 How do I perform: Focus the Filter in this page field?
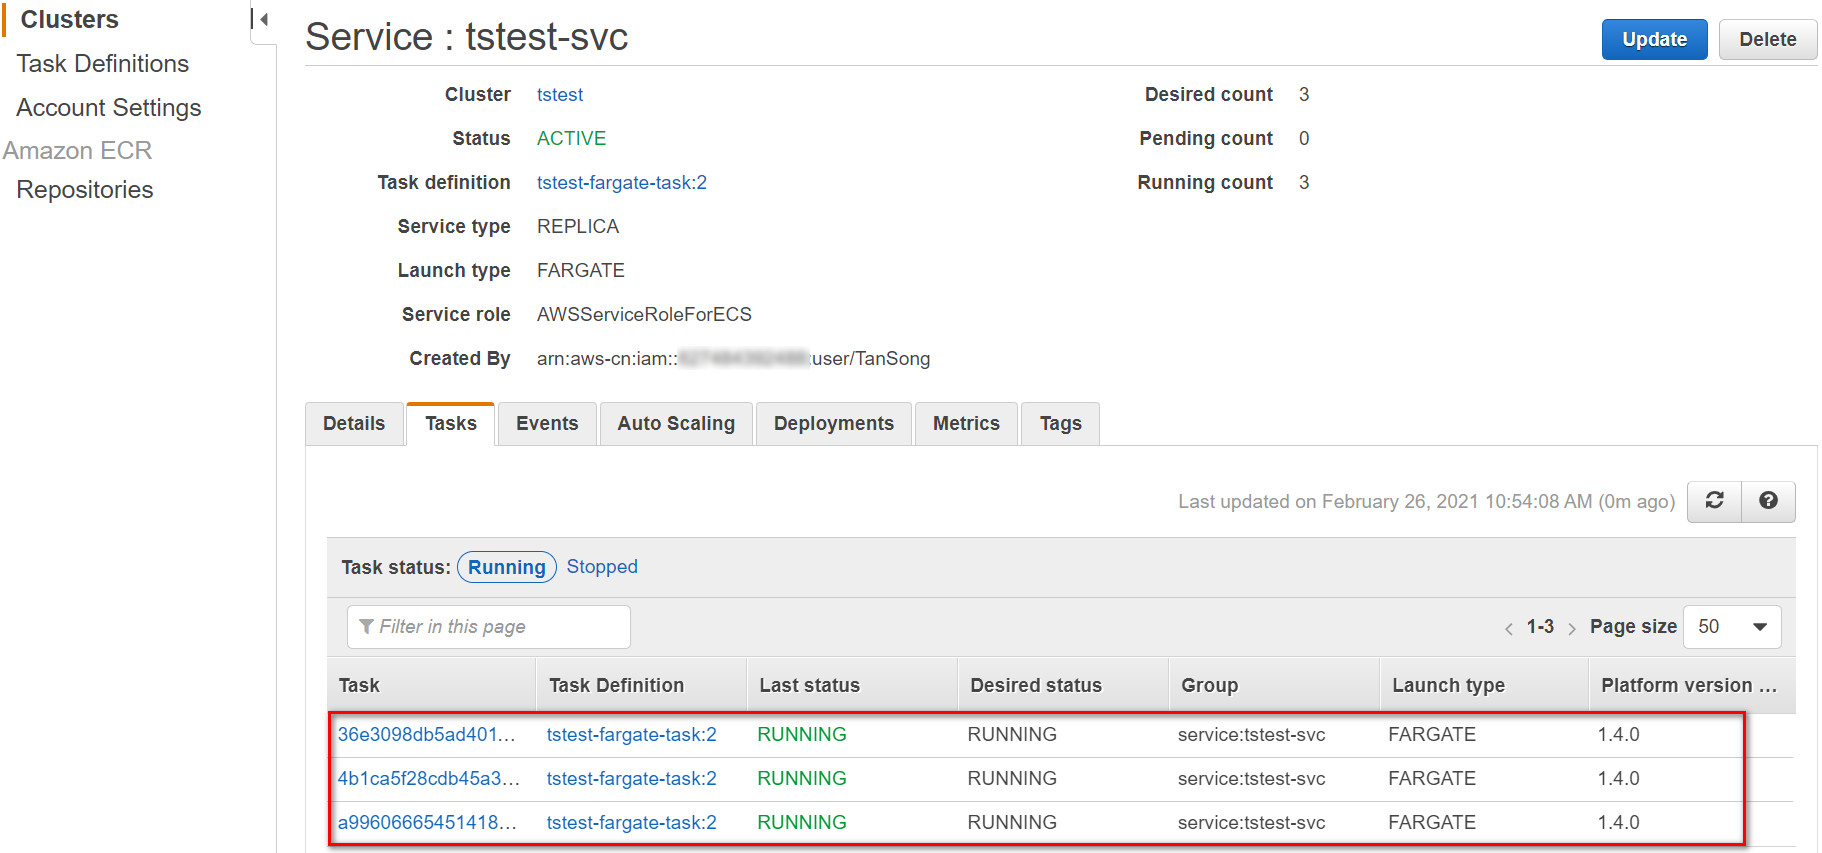(489, 627)
